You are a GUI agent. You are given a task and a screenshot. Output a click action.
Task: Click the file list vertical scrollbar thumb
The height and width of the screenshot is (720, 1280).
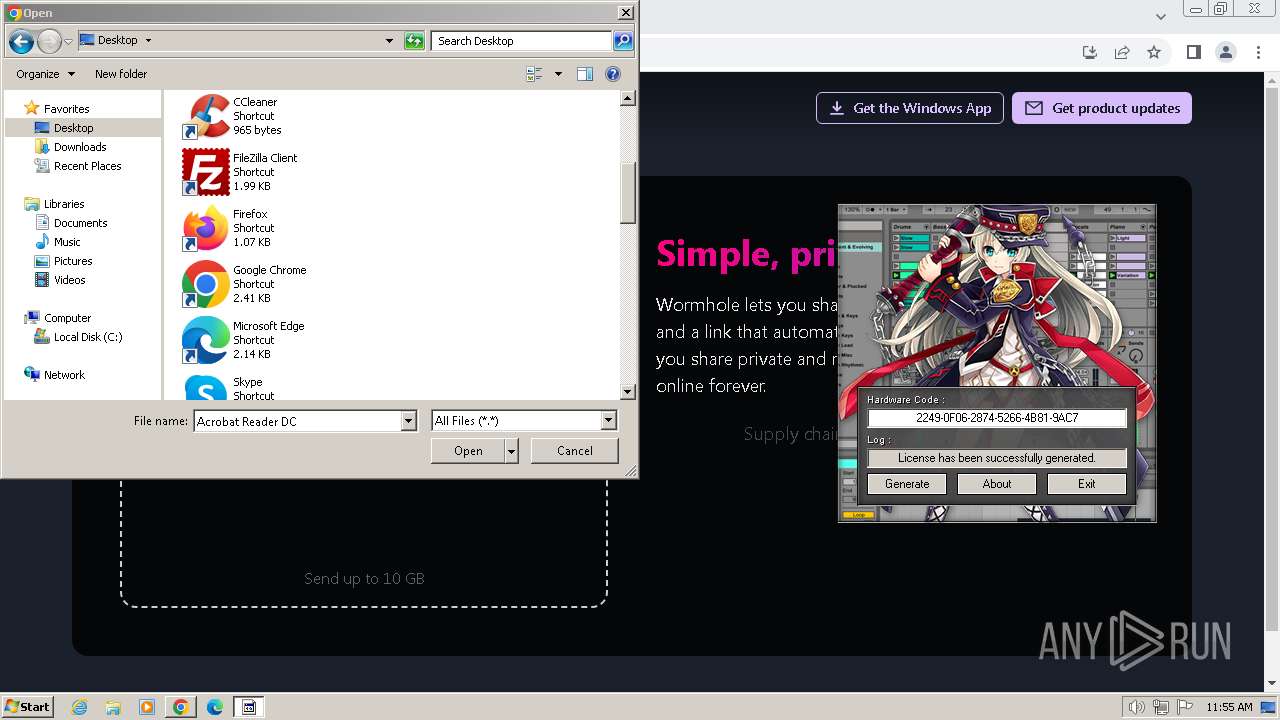pos(628,193)
